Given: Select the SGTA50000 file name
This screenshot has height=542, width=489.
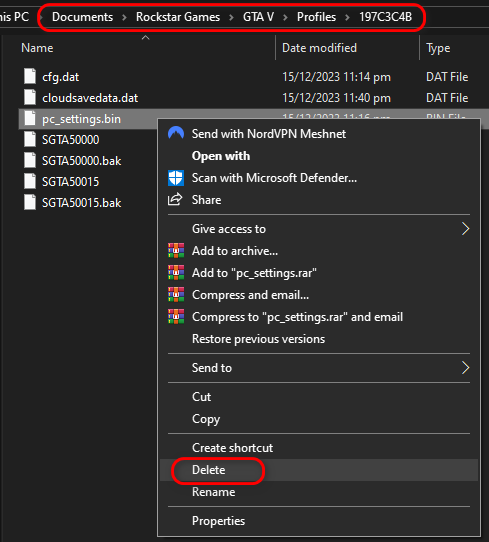Looking at the screenshot, I should 70,140.
